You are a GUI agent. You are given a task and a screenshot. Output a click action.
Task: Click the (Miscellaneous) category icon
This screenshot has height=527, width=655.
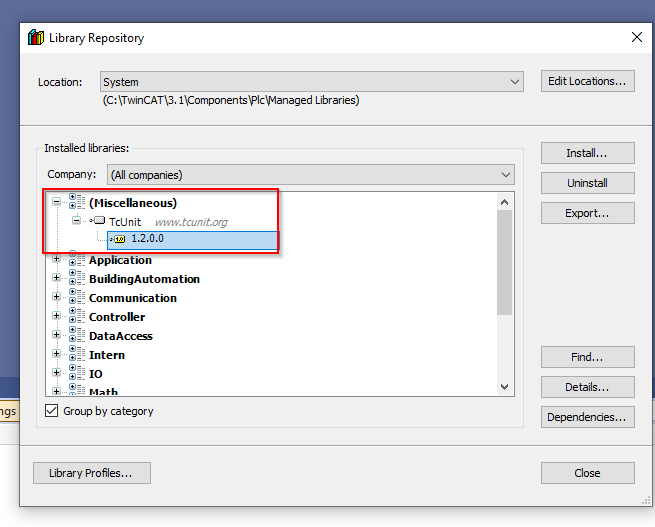pyautogui.click(x=76, y=201)
